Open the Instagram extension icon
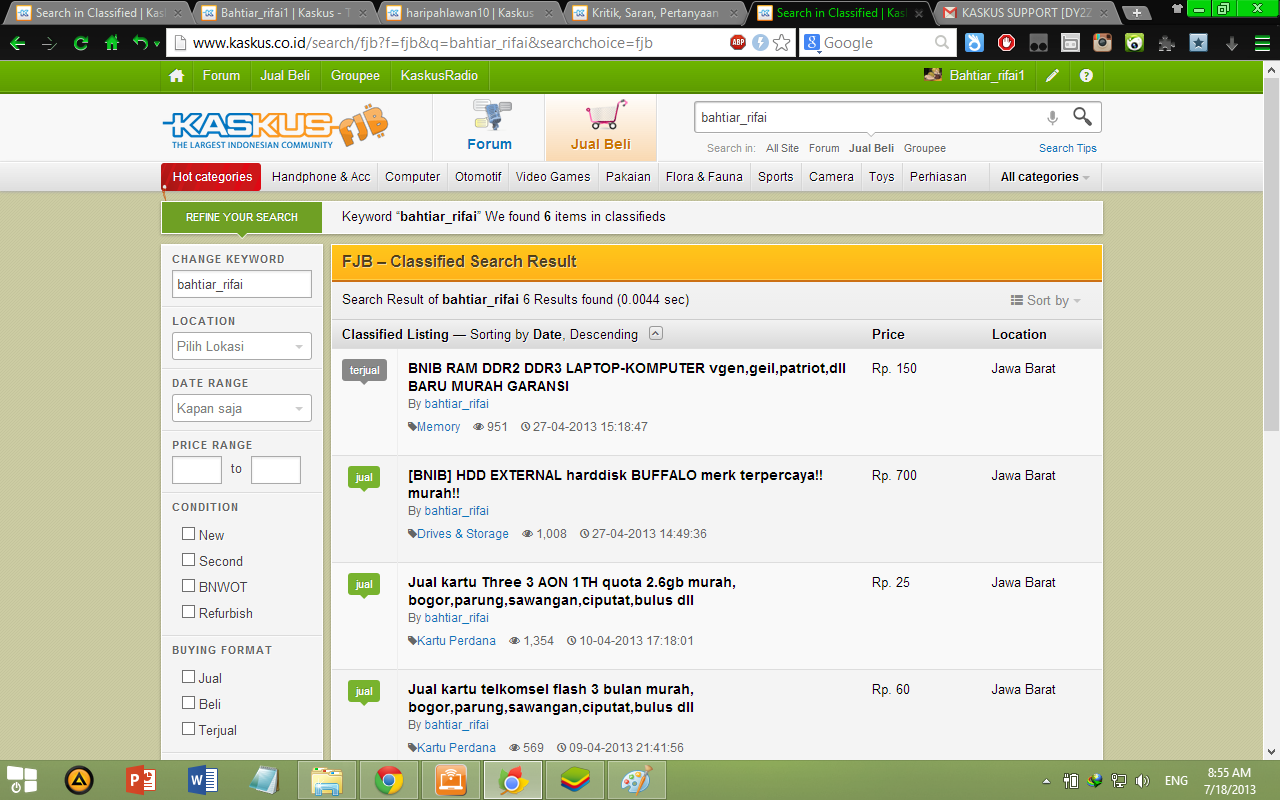Viewport: 1280px width, 800px height. tap(1102, 43)
